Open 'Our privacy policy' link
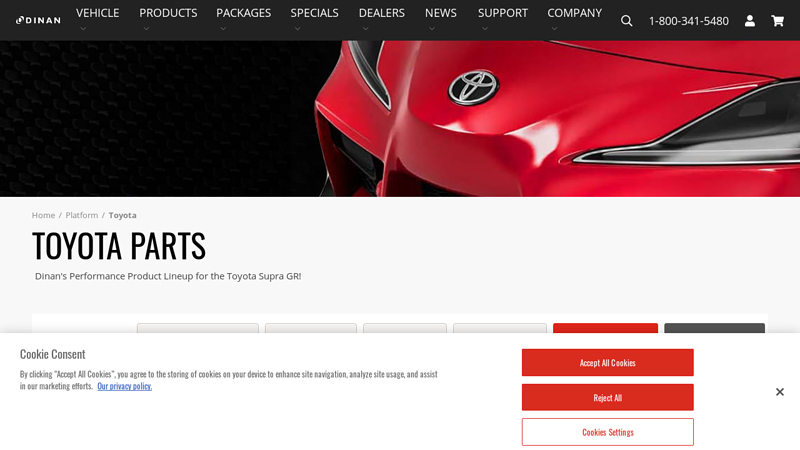 coord(124,386)
